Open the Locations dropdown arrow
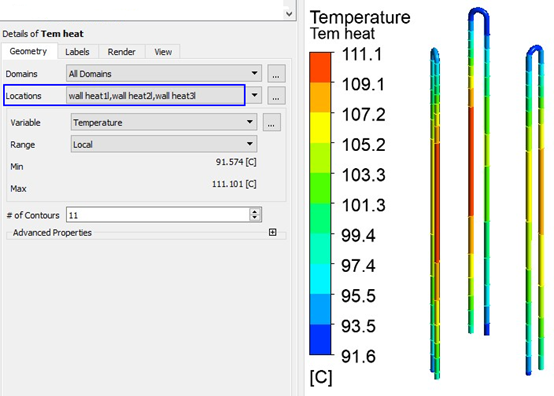This screenshot has height=396, width=554. (254, 95)
